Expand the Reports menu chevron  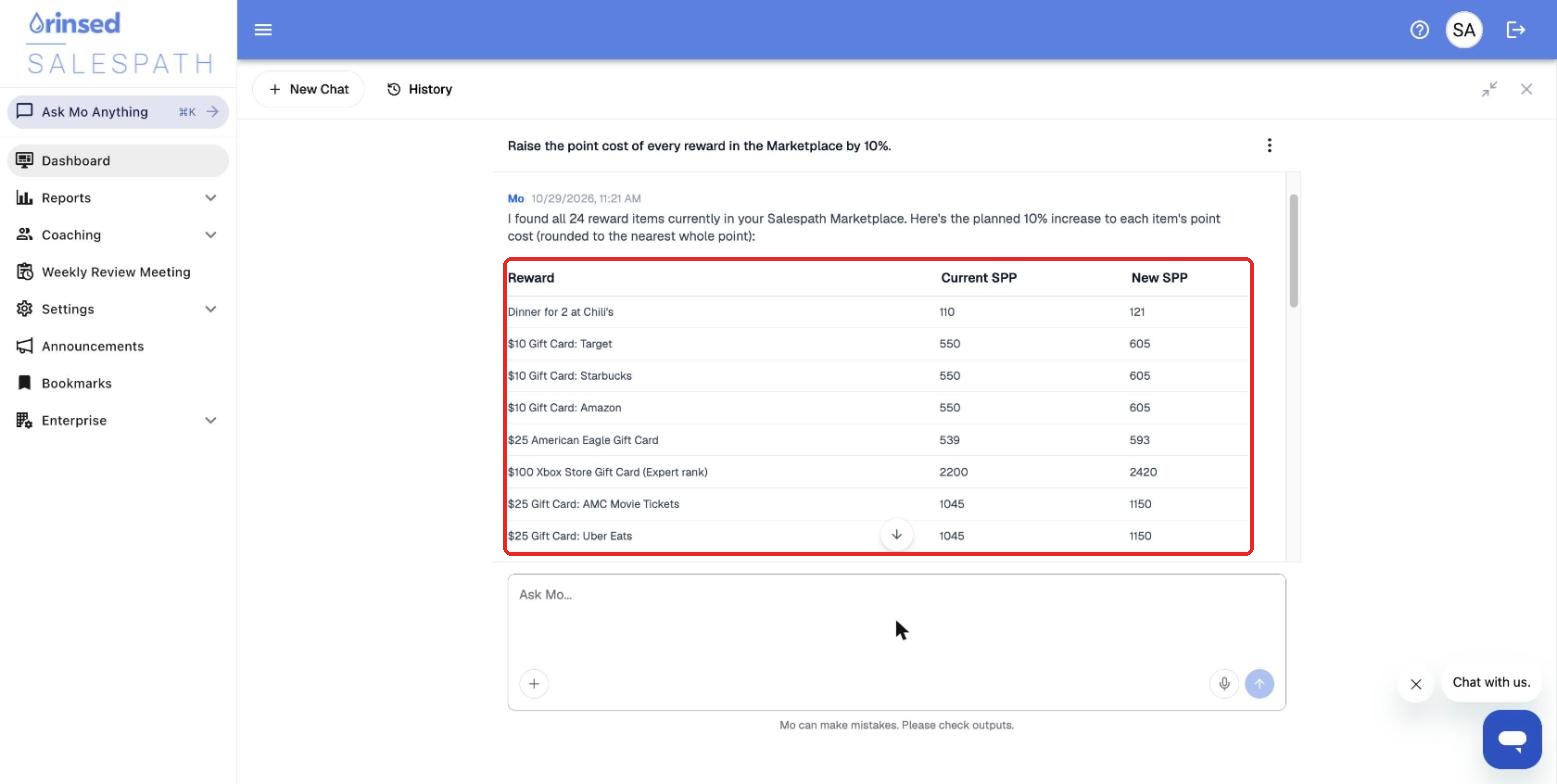pos(211,198)
